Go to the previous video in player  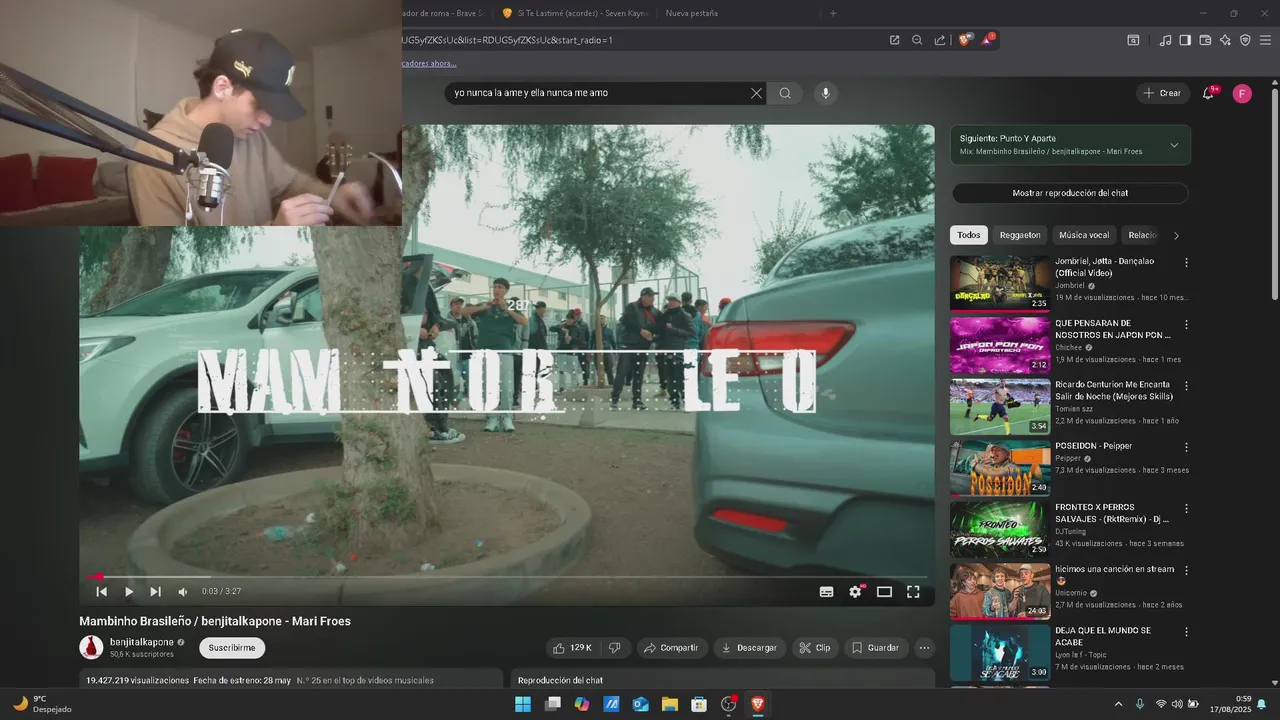(101, 592)
